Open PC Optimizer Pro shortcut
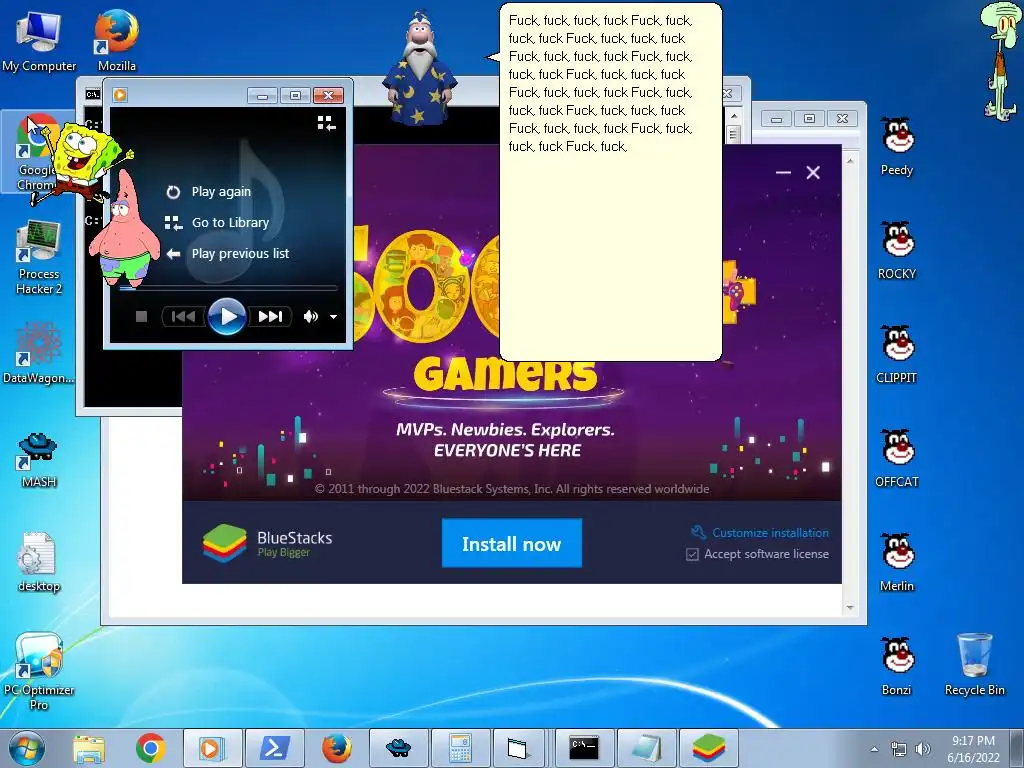The height and width of the screenshot is (768, 1024). 39,671
